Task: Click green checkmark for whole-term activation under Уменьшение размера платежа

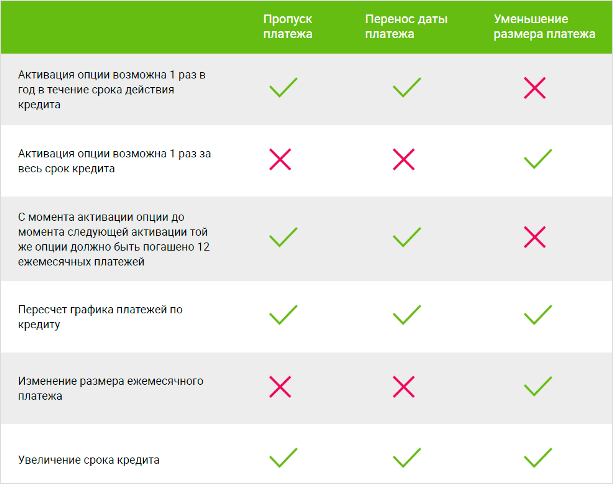Action: (x=538, y=158)
